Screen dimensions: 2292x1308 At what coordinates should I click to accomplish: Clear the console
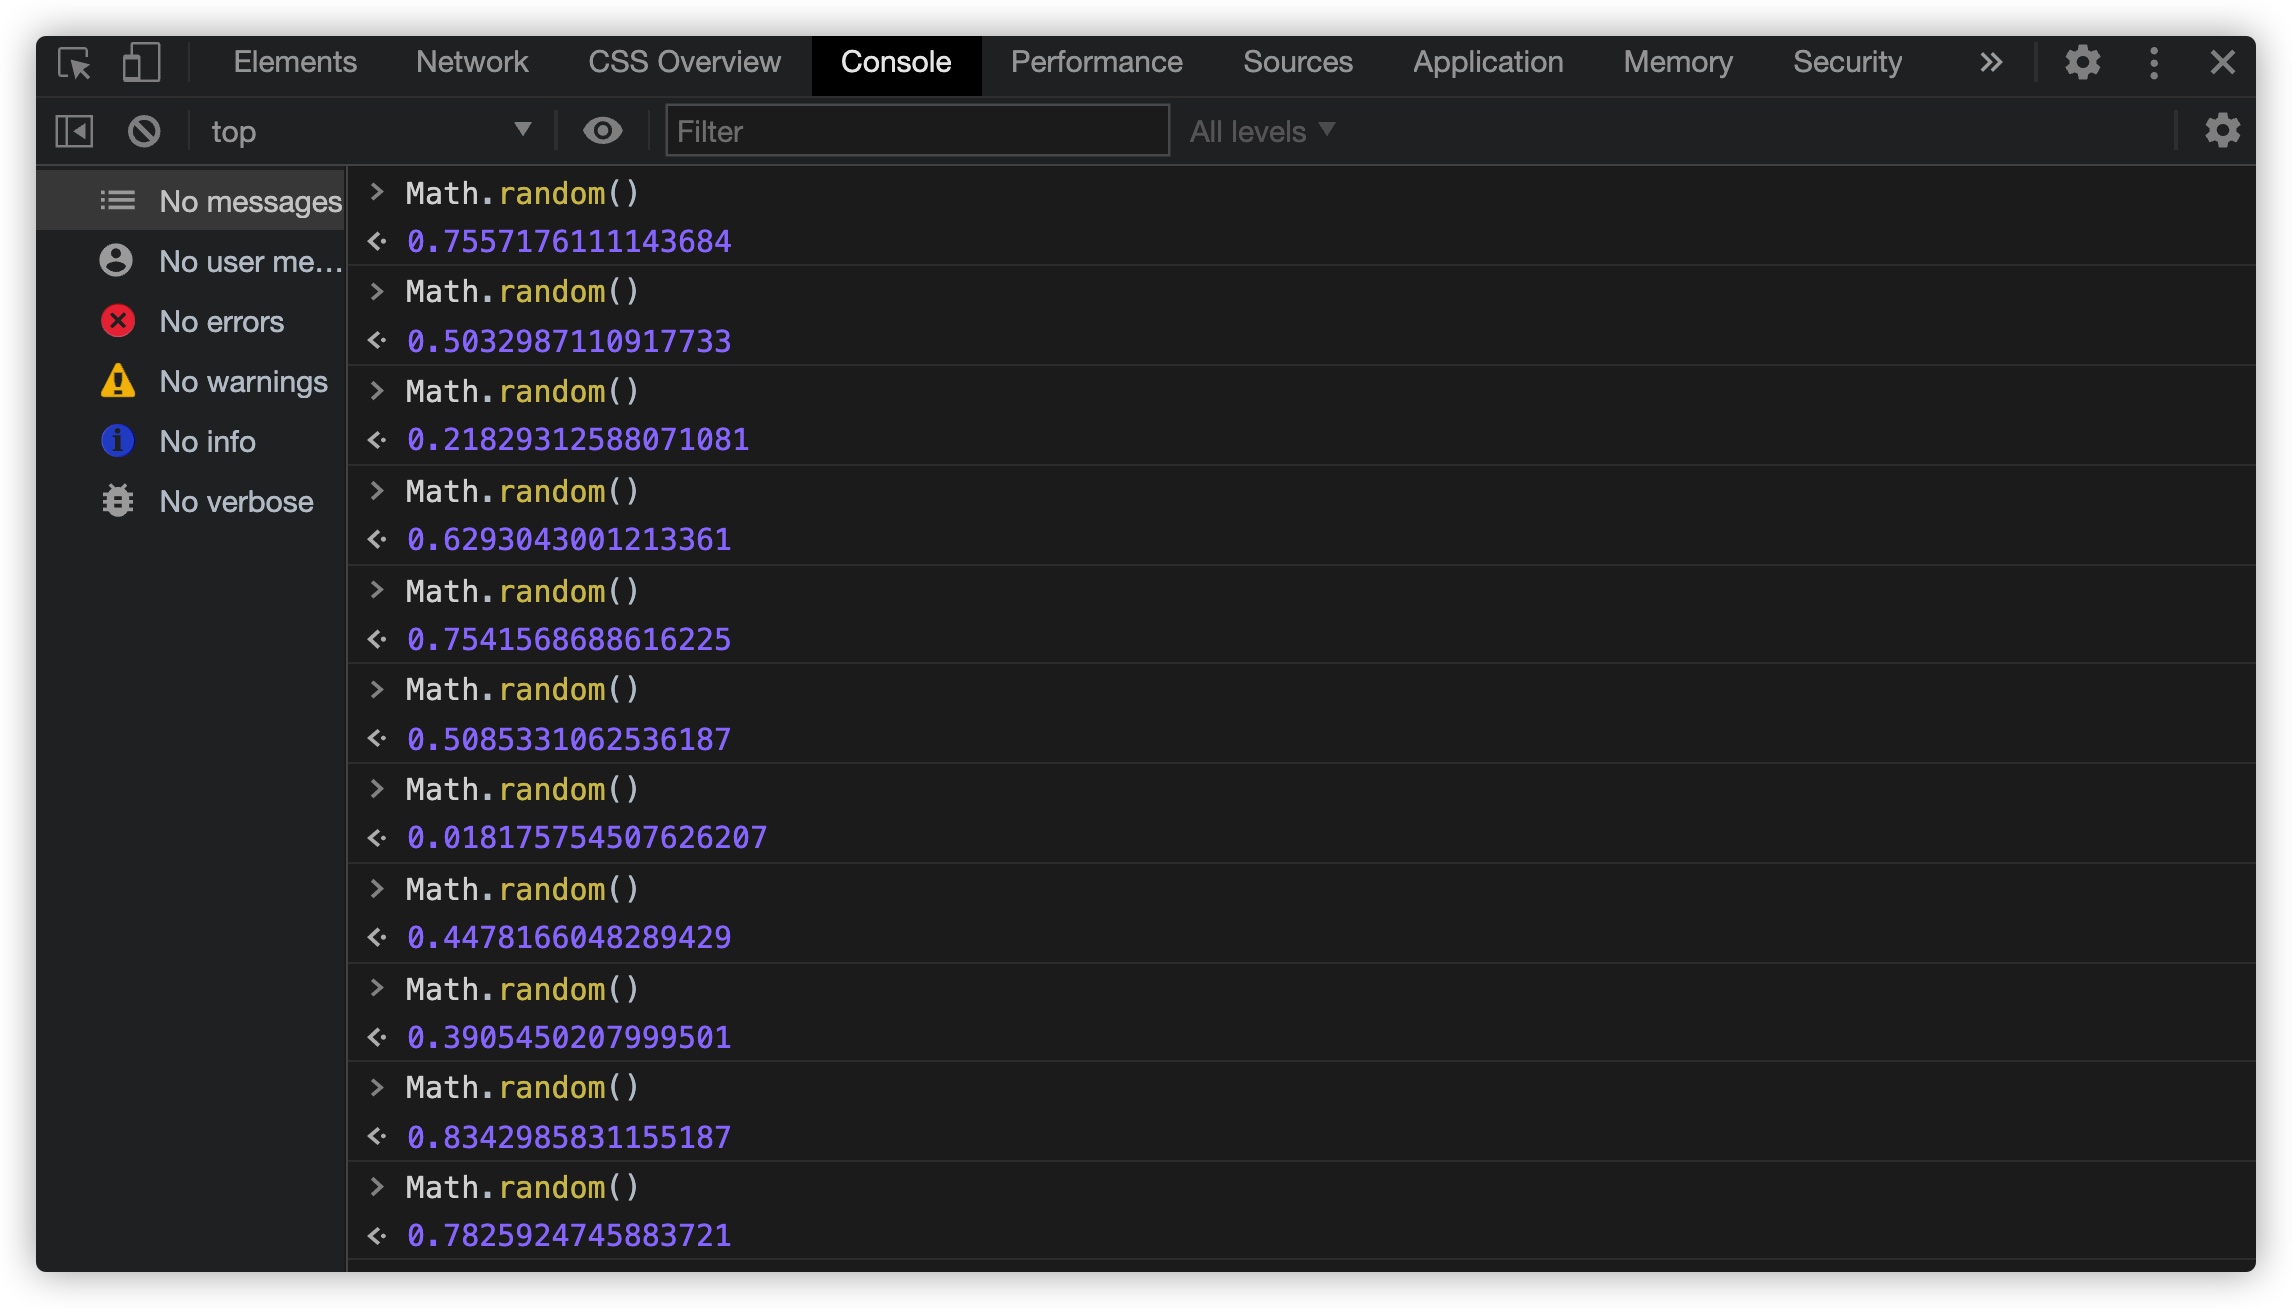click(144, 131)
